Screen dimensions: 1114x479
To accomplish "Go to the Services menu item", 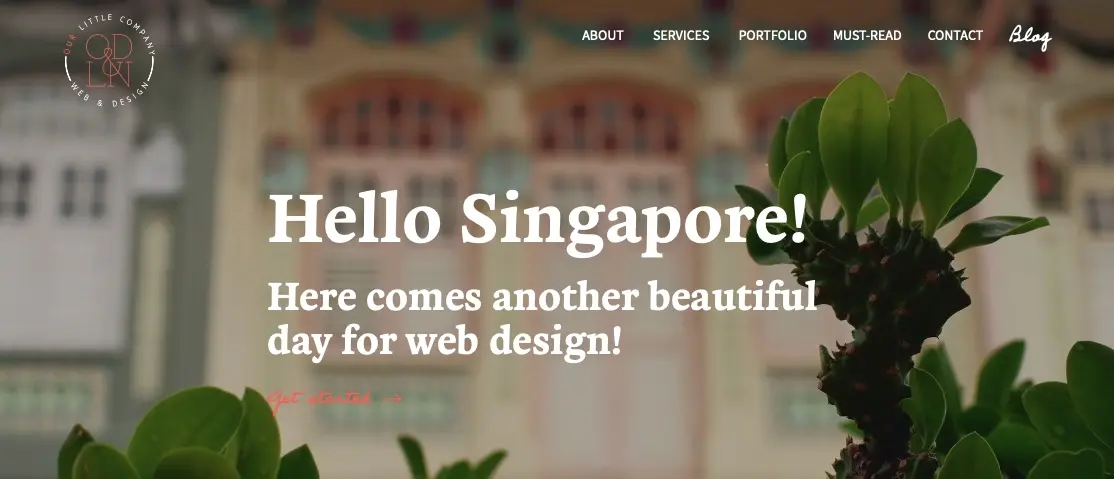I will pos(681,36).
